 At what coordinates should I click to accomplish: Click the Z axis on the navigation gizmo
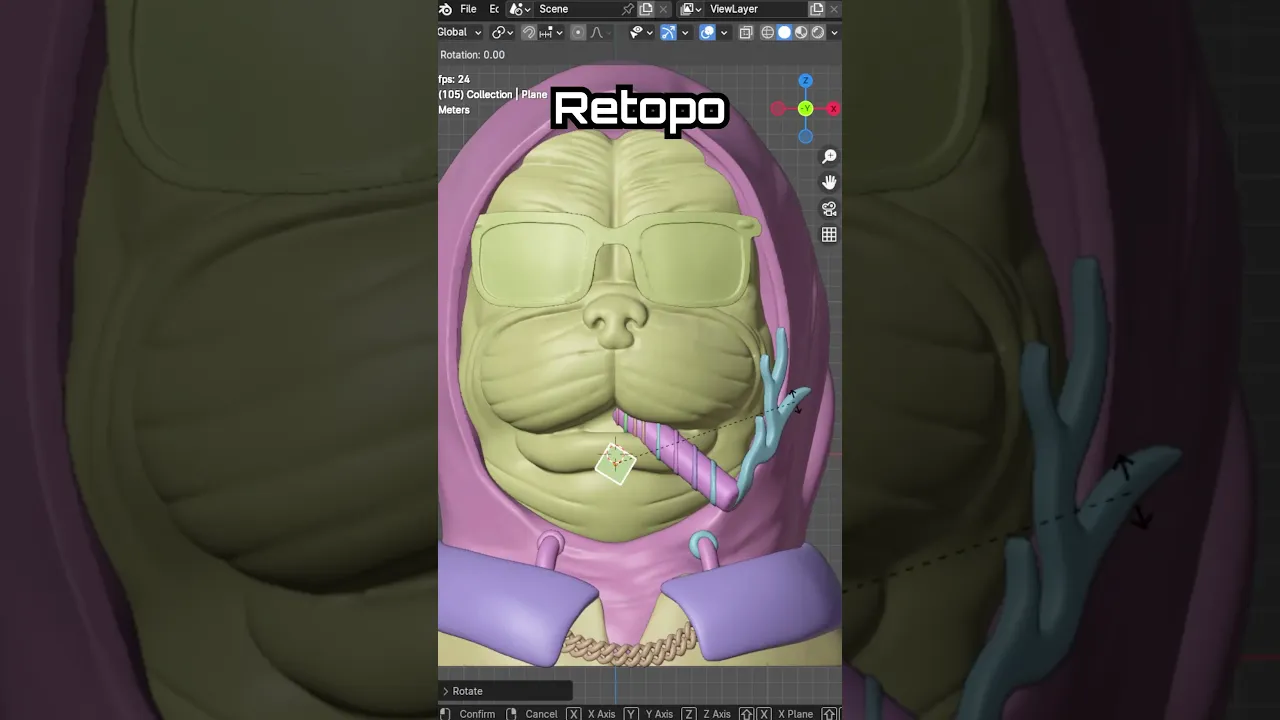805,81
